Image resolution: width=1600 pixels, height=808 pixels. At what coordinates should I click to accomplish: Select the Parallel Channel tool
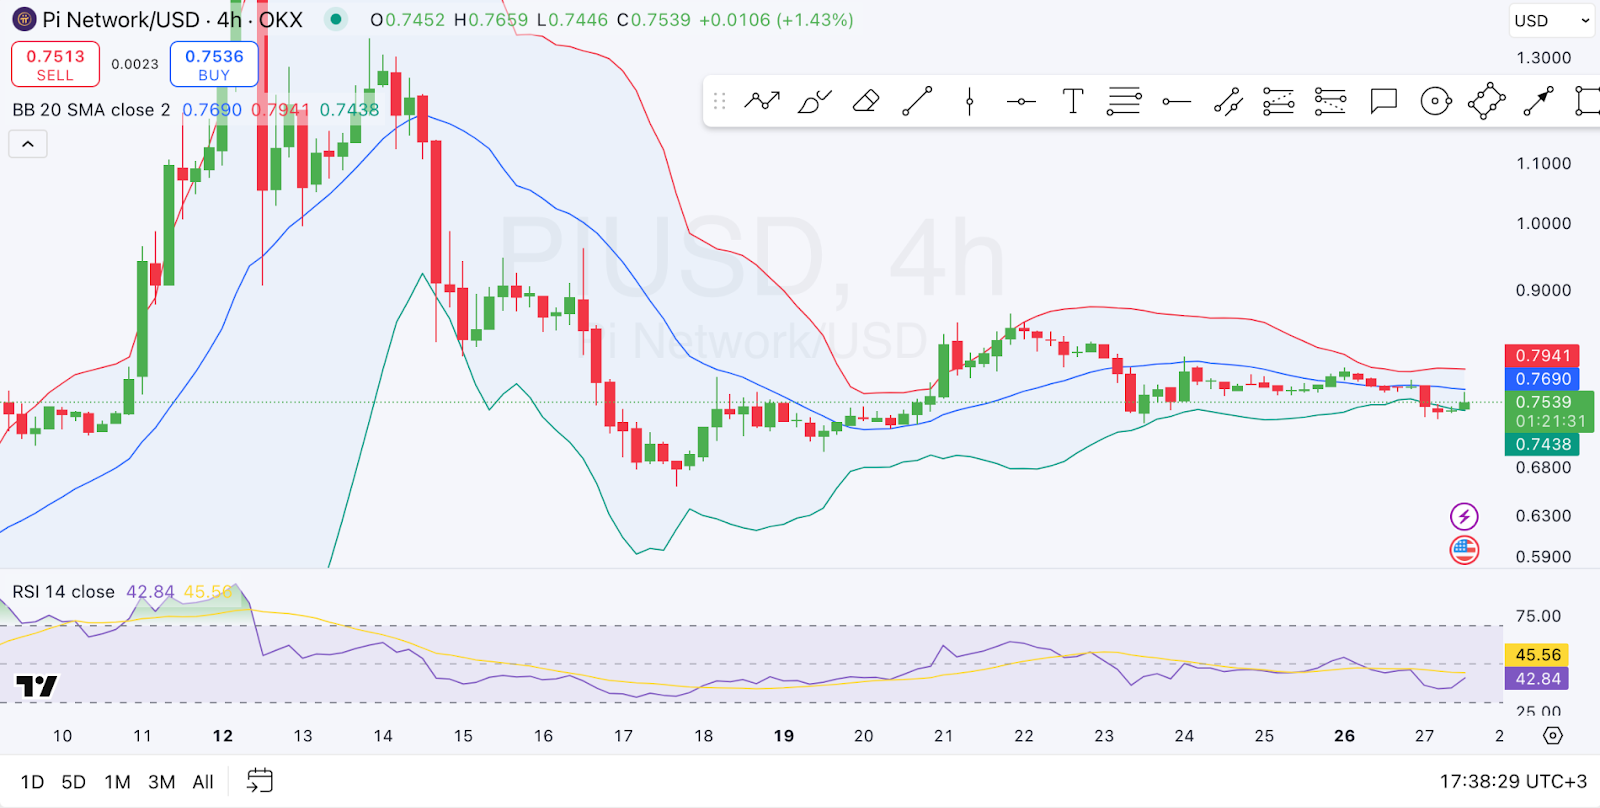(x=1228, y=101)
